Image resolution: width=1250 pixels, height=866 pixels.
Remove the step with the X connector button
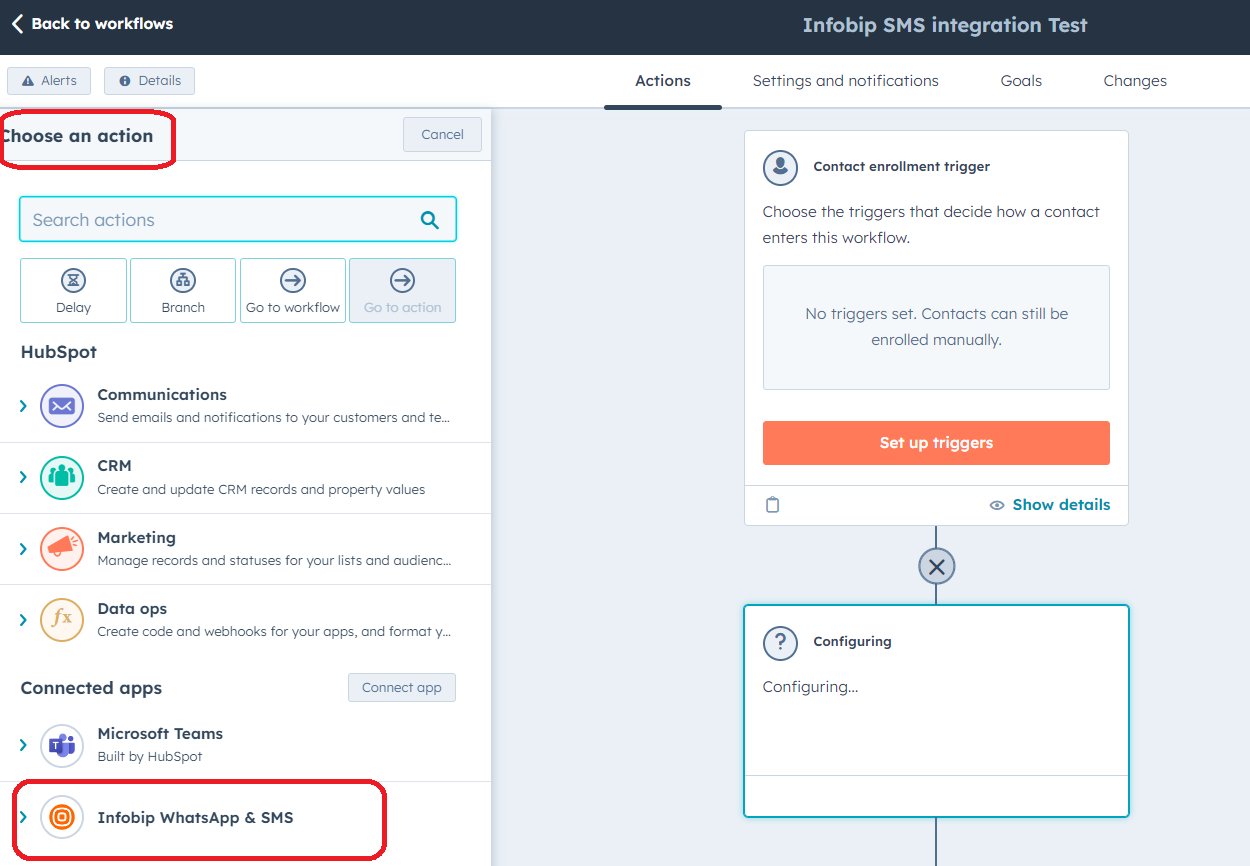pyautogui.click(x=936, y=567)
